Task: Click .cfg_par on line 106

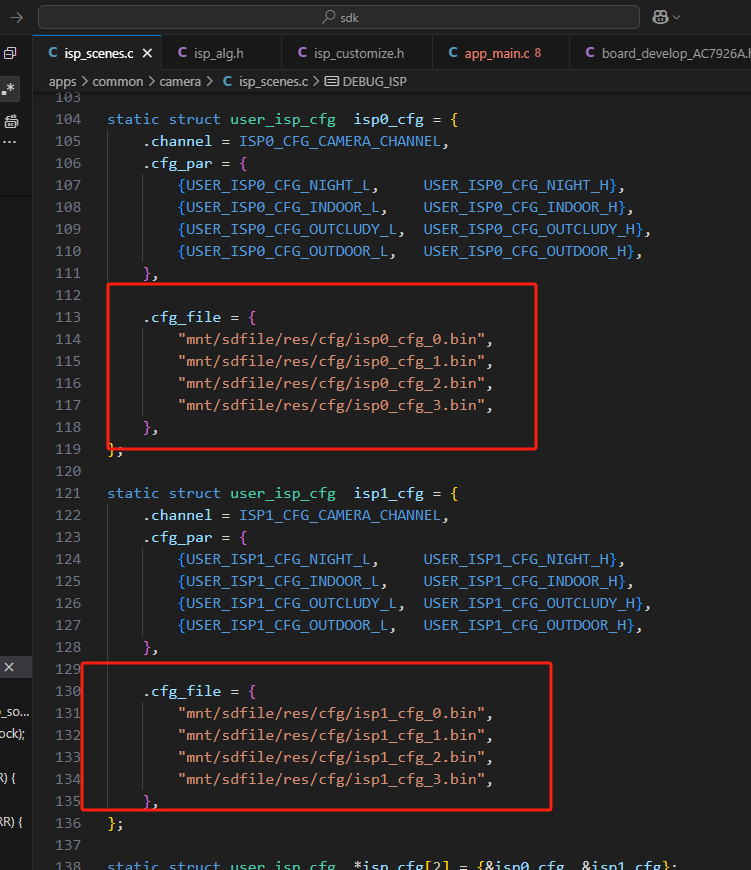Action: pyautogui.click(x=177, y=164)
